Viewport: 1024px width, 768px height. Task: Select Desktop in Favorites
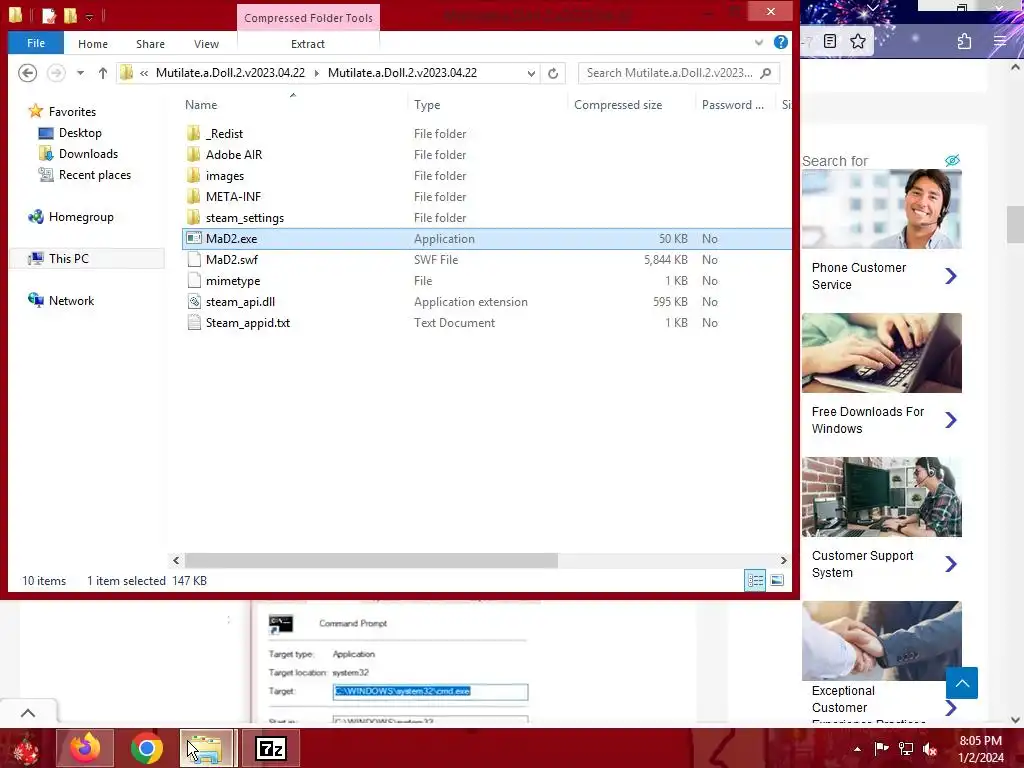(x=80, y=133)
